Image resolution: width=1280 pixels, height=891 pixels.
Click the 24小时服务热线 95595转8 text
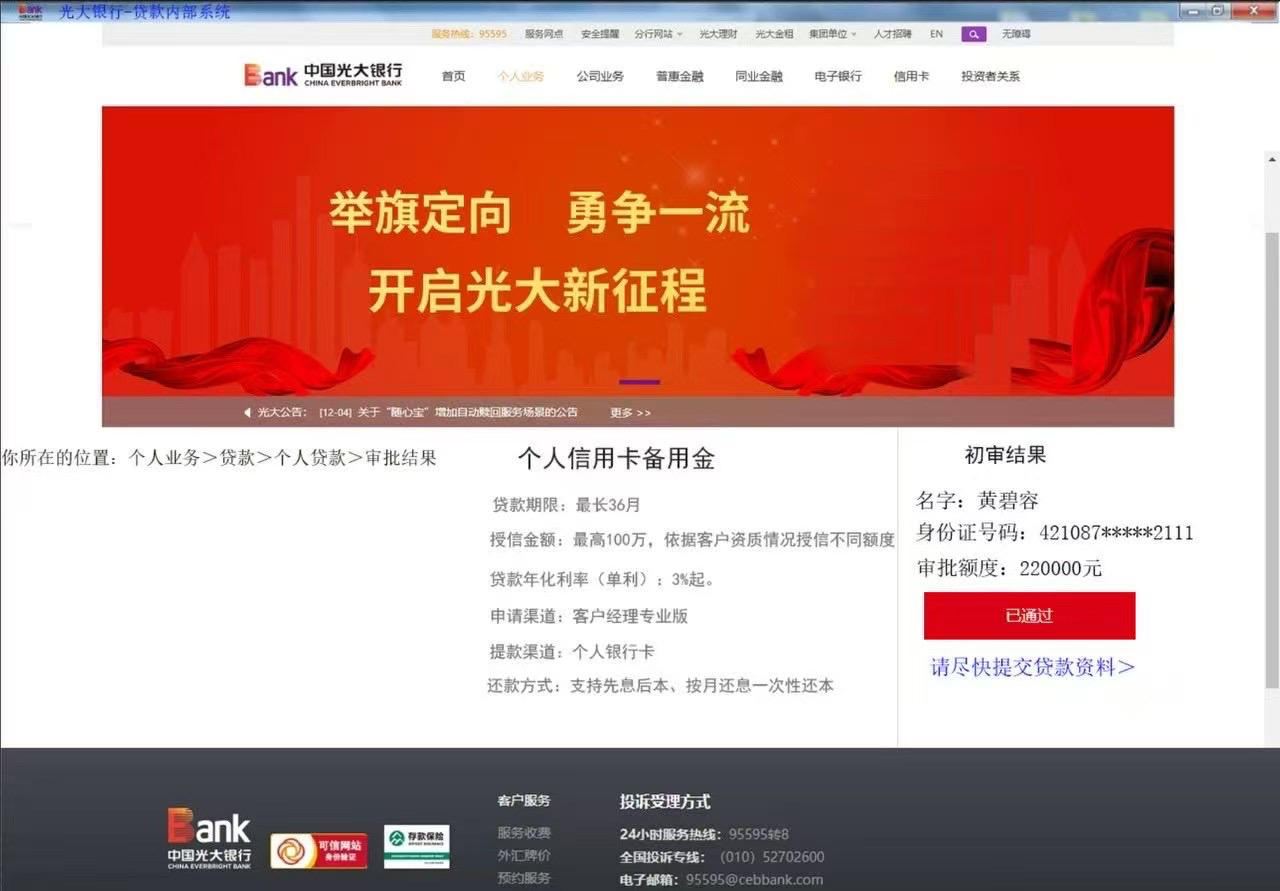tap(704, 834)
